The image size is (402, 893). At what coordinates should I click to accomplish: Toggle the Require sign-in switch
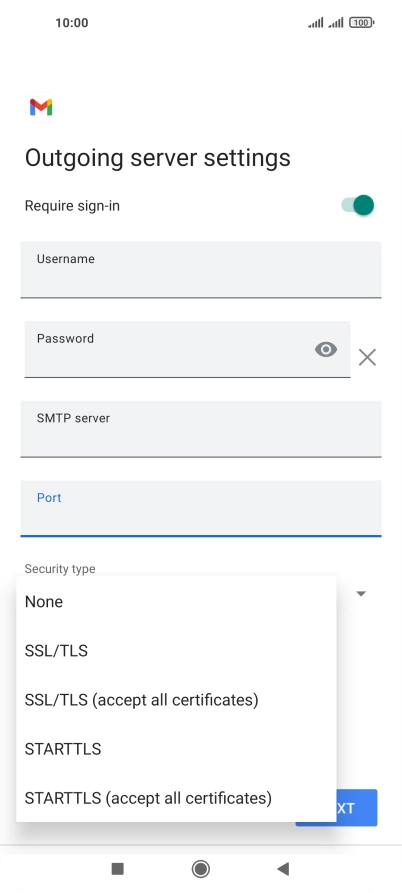click(358, 206)
